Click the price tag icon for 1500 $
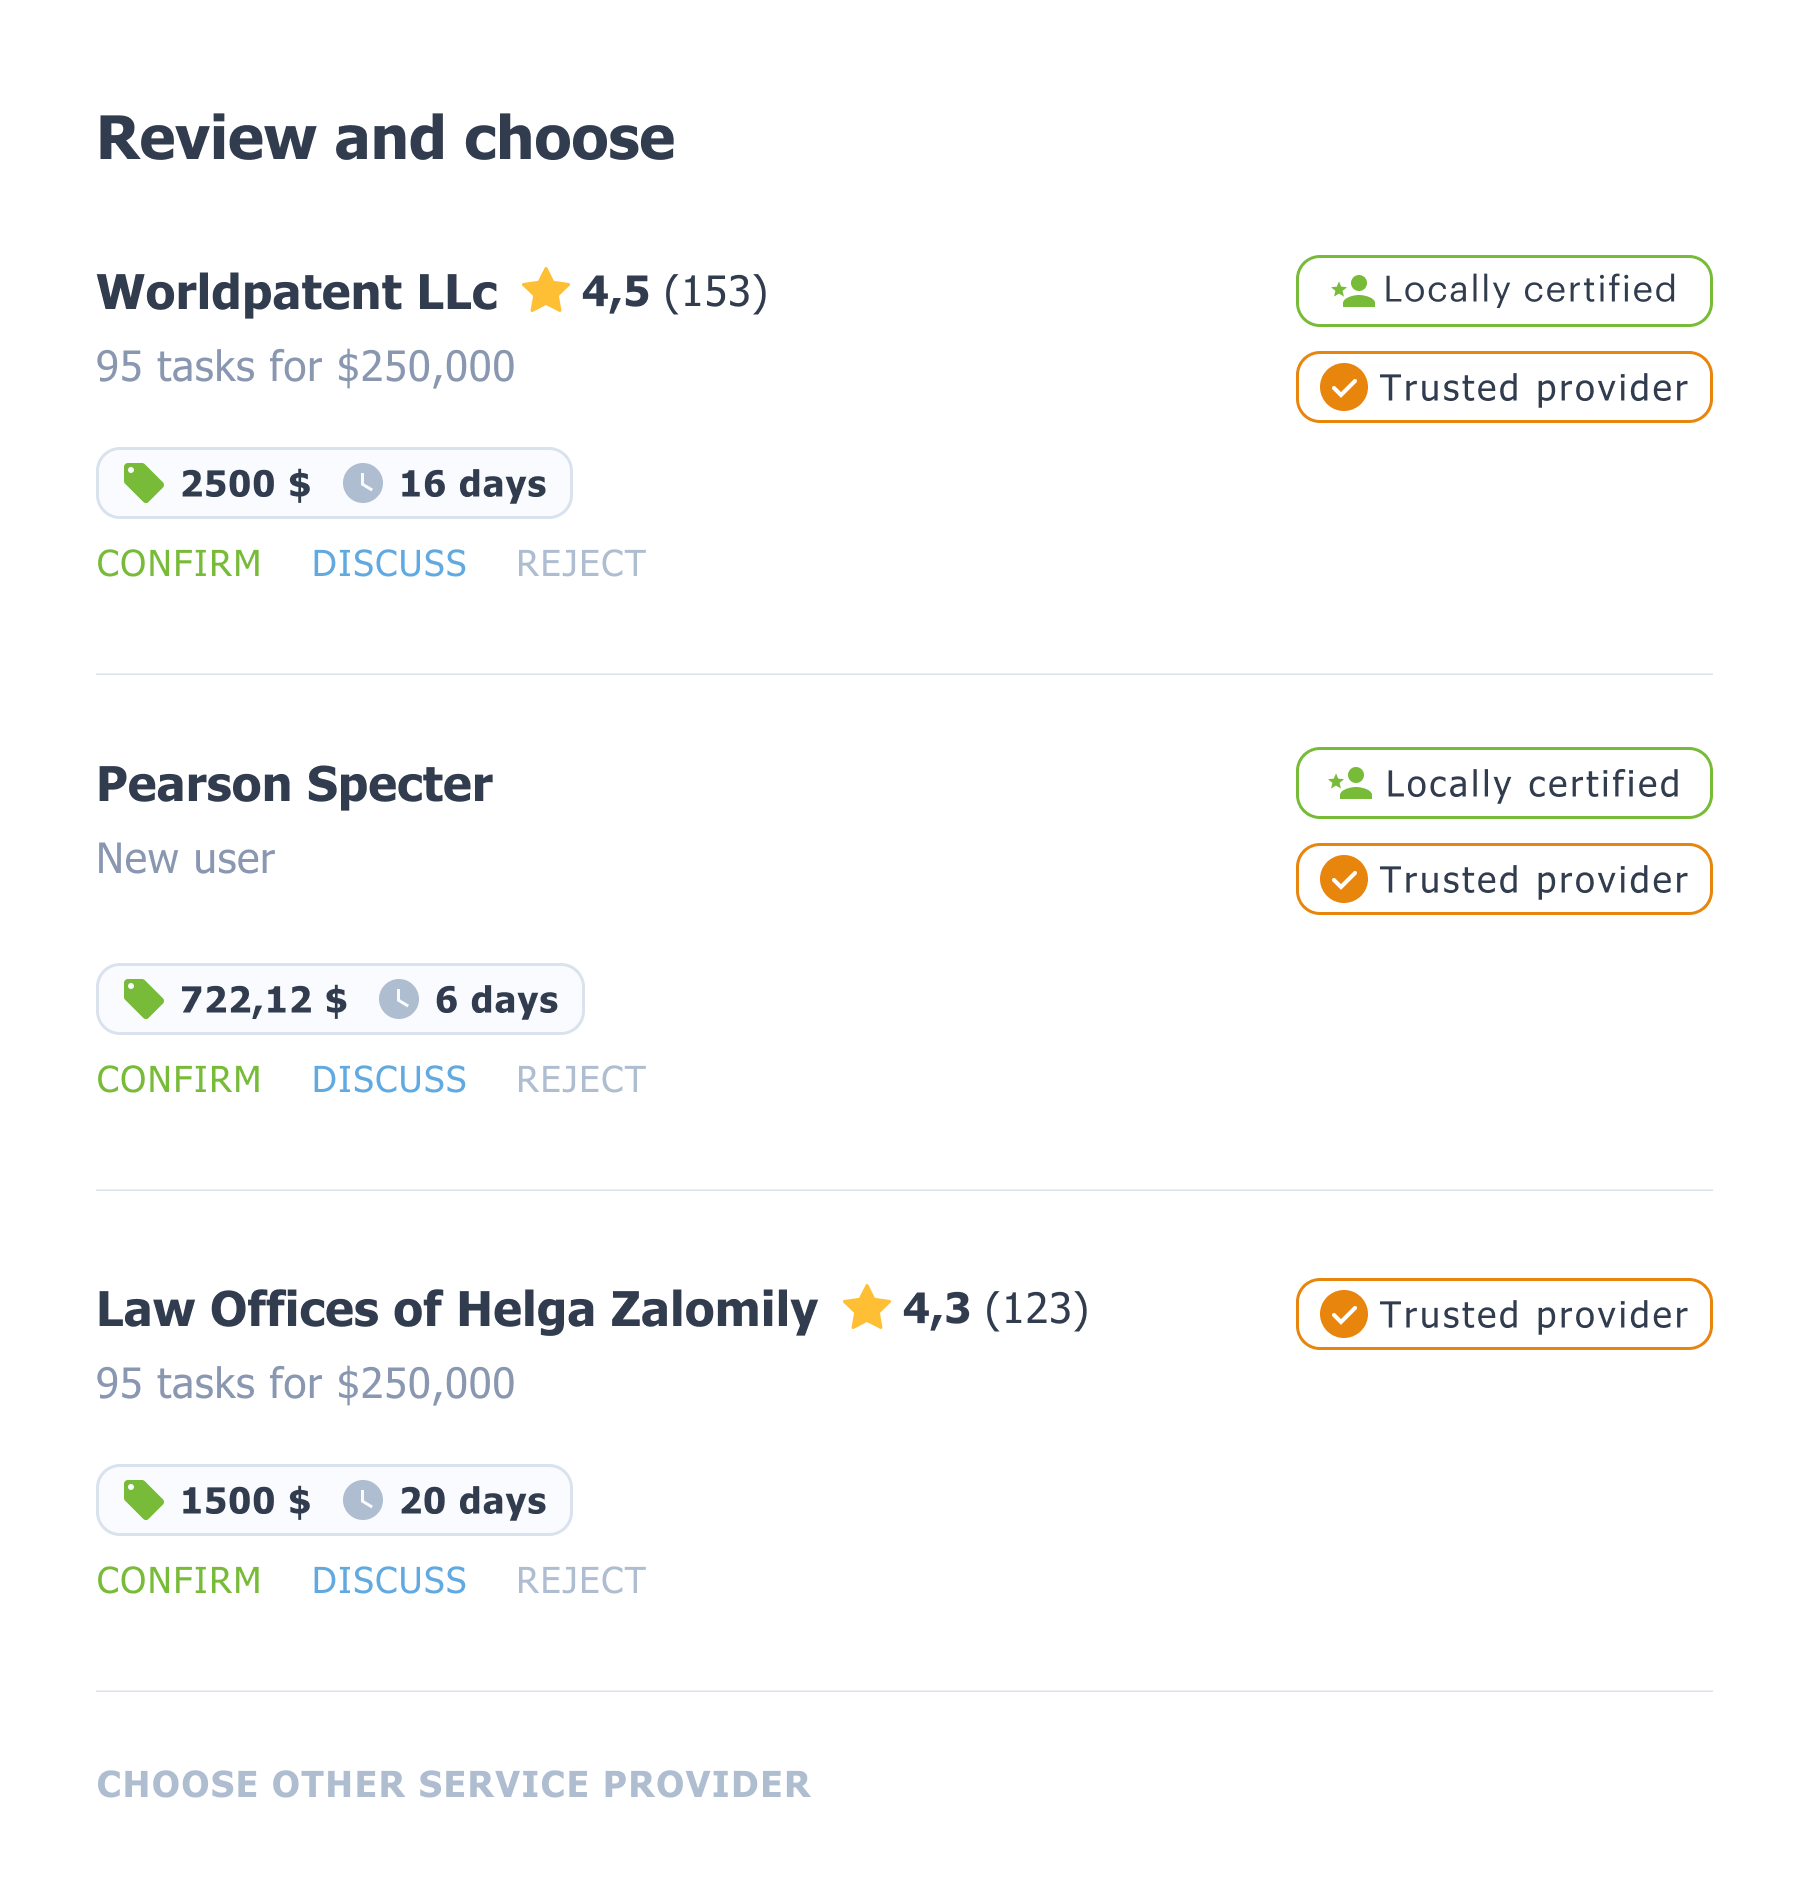 tap(143, 1500)
